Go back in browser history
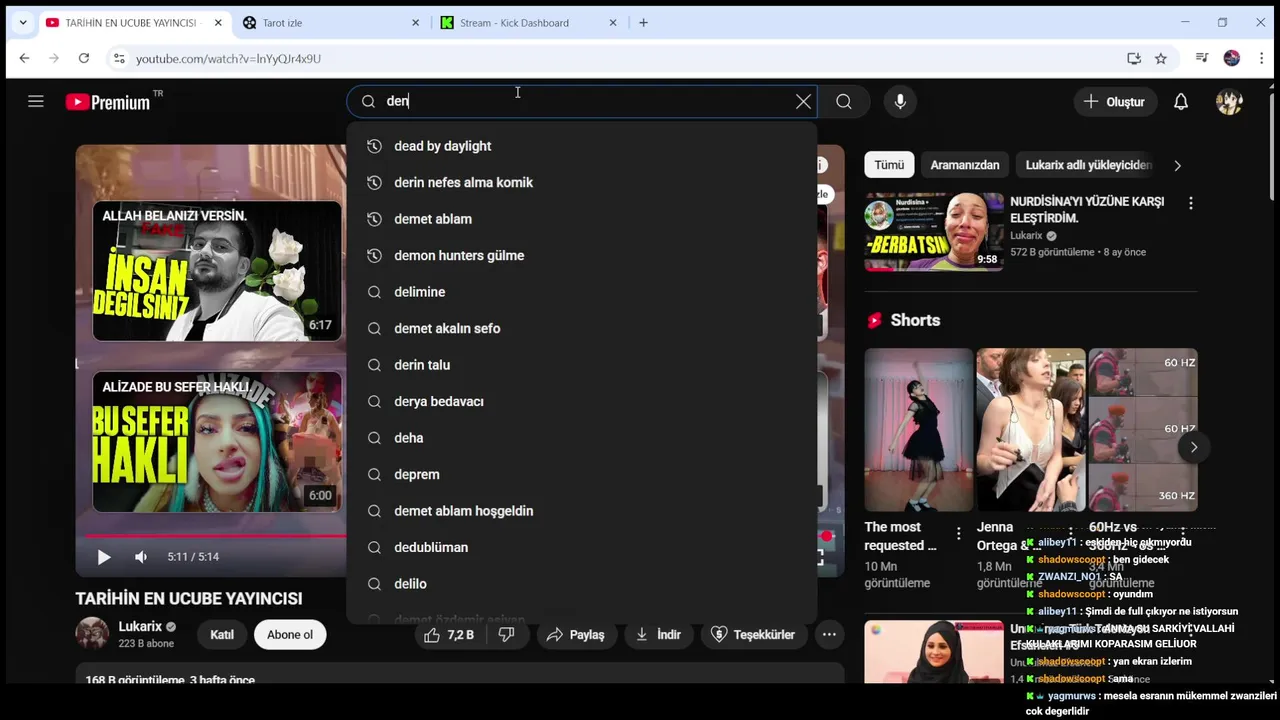Image resolution: width=1280 pixels, height=720 pixels. [x=24, y=59]
